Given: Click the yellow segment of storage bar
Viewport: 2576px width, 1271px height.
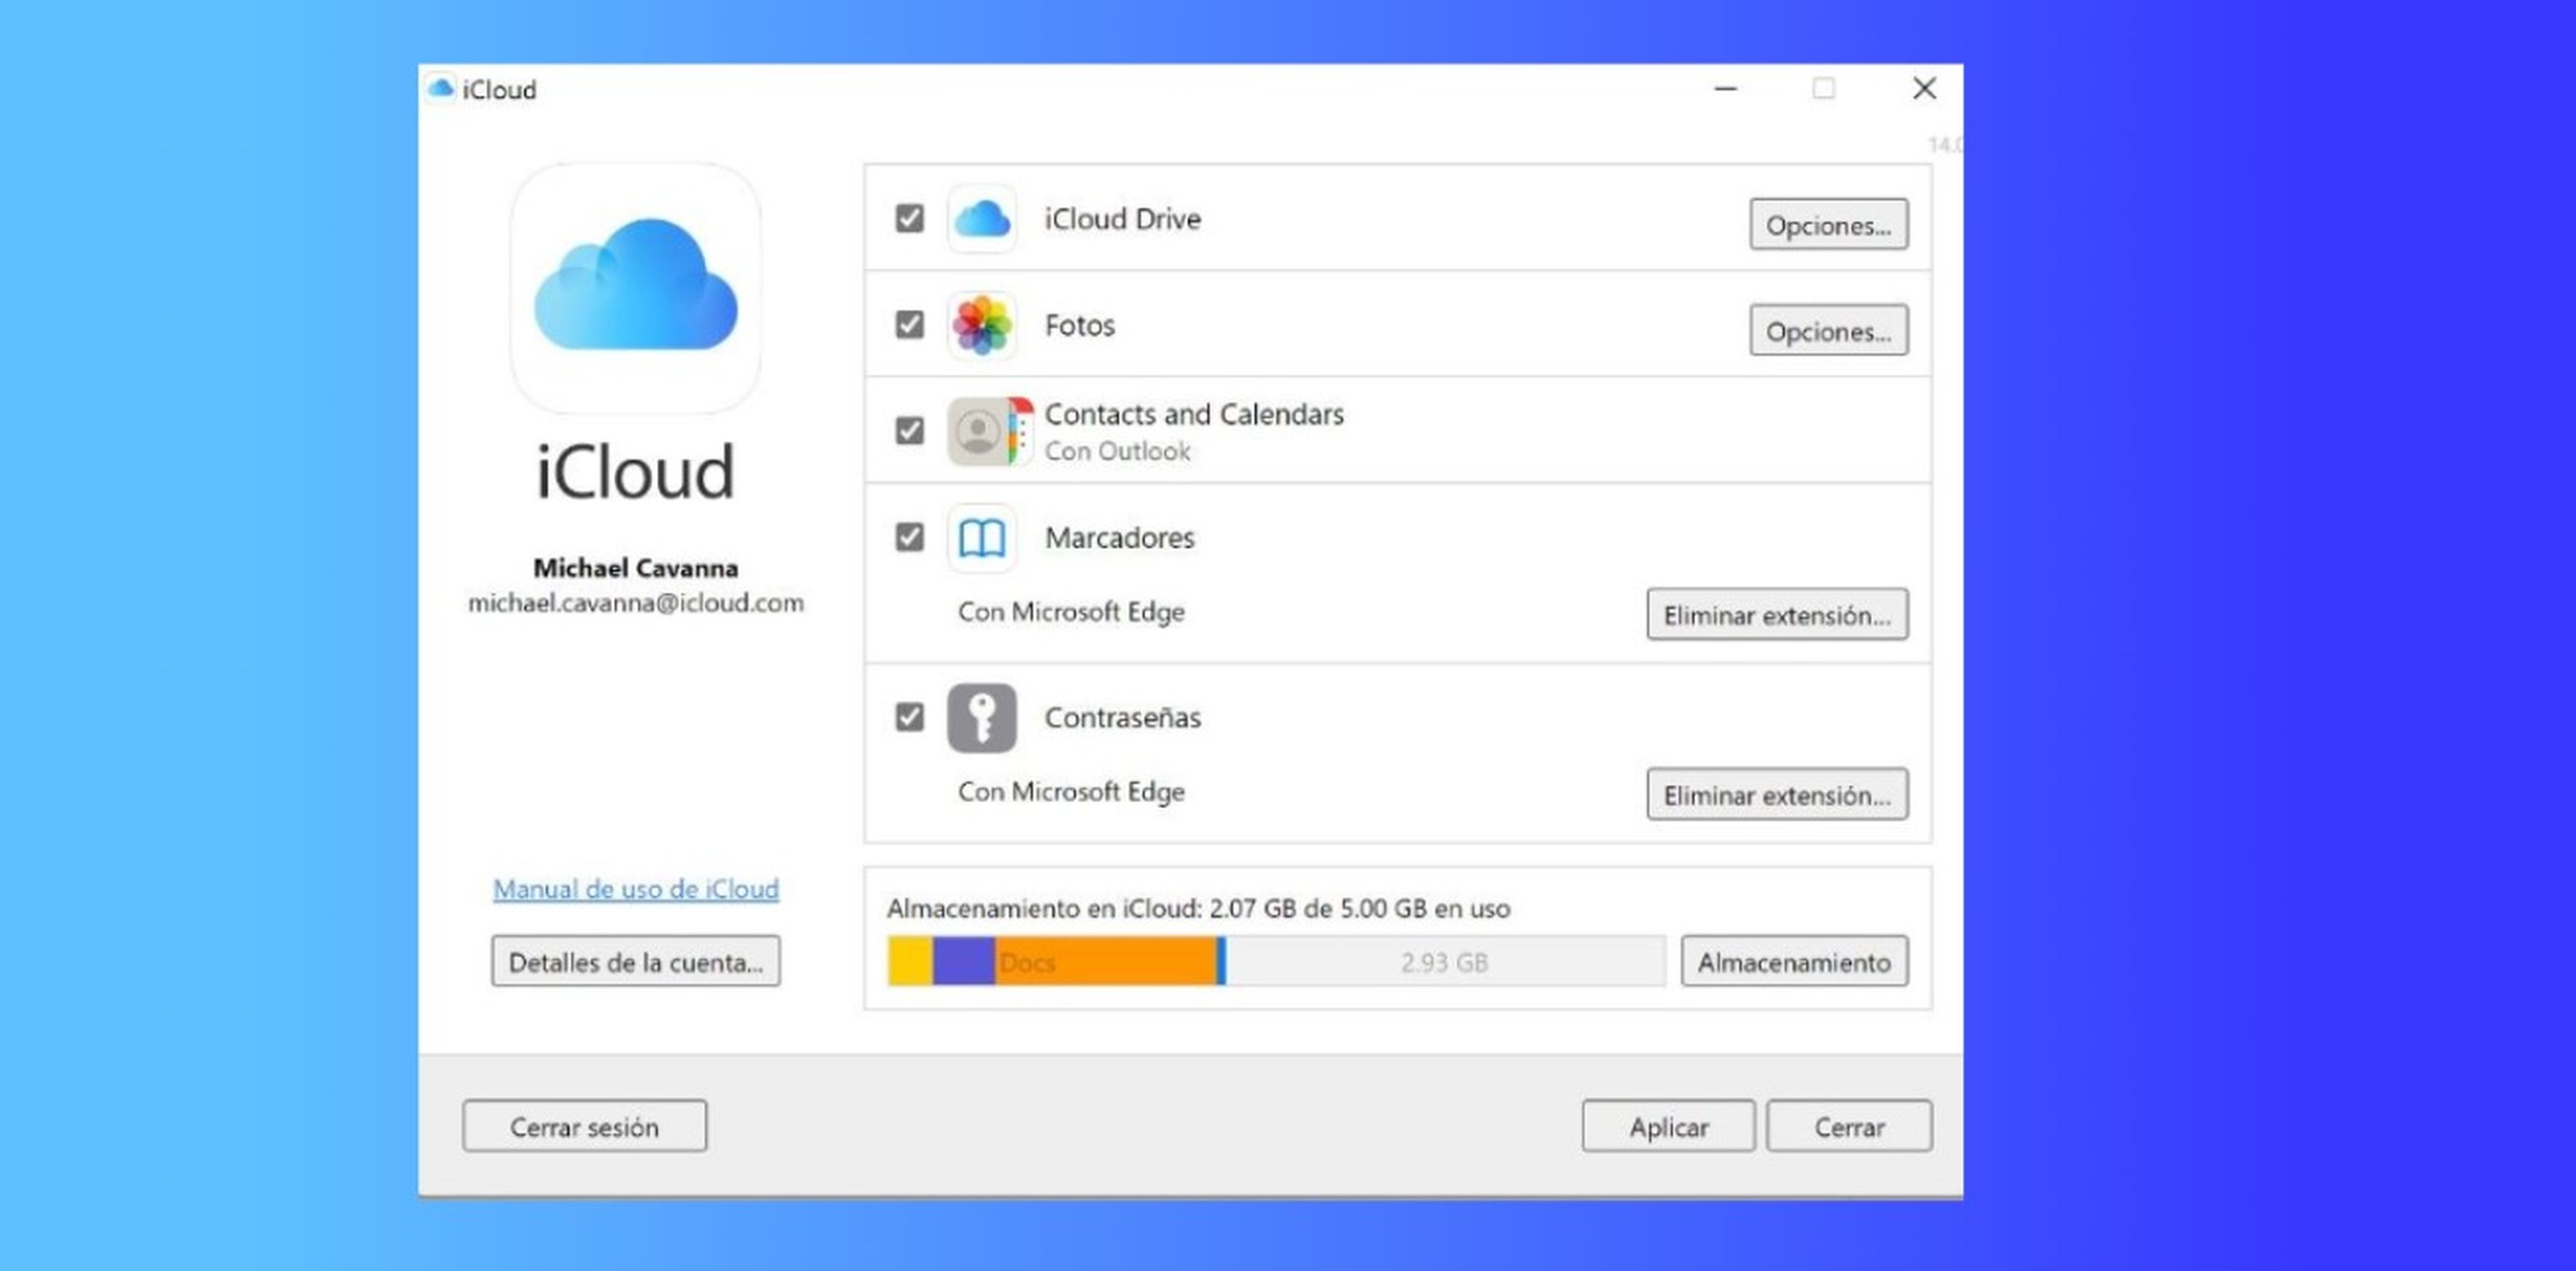Looking at the screenshot, I should tap(910, 961).
